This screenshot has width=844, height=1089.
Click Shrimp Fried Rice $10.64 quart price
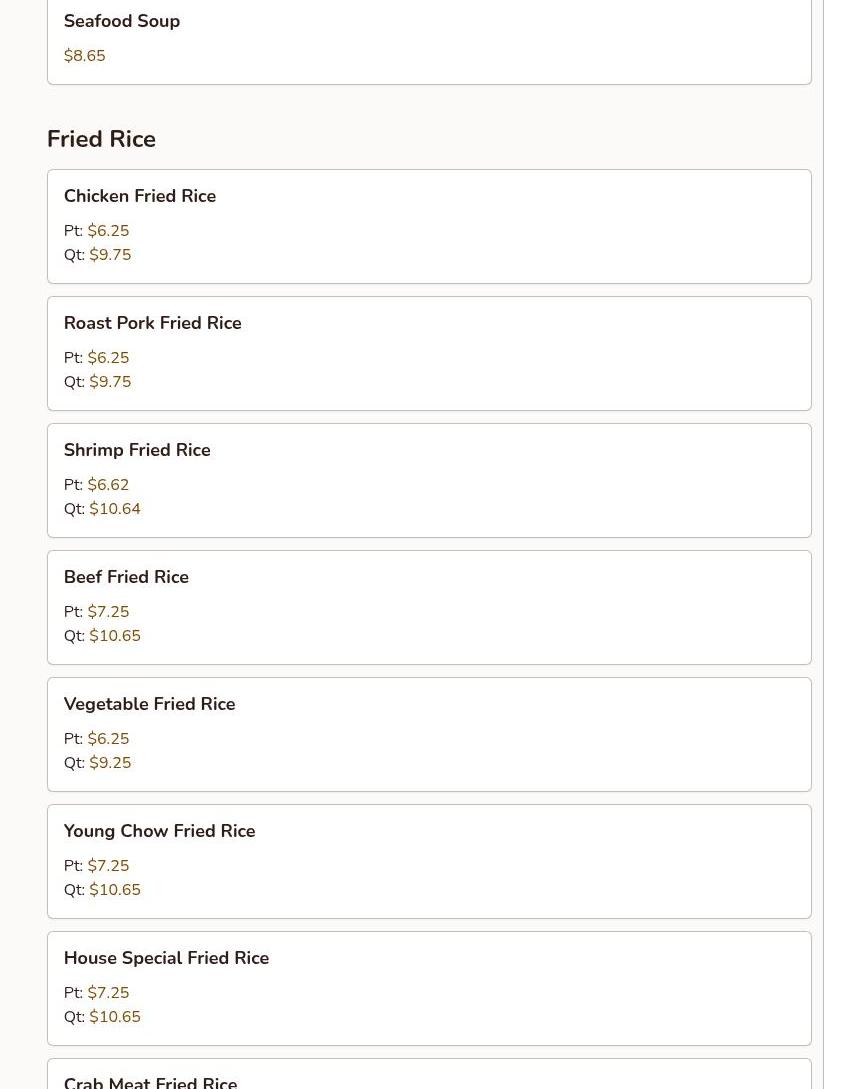[x=115, y=509]
